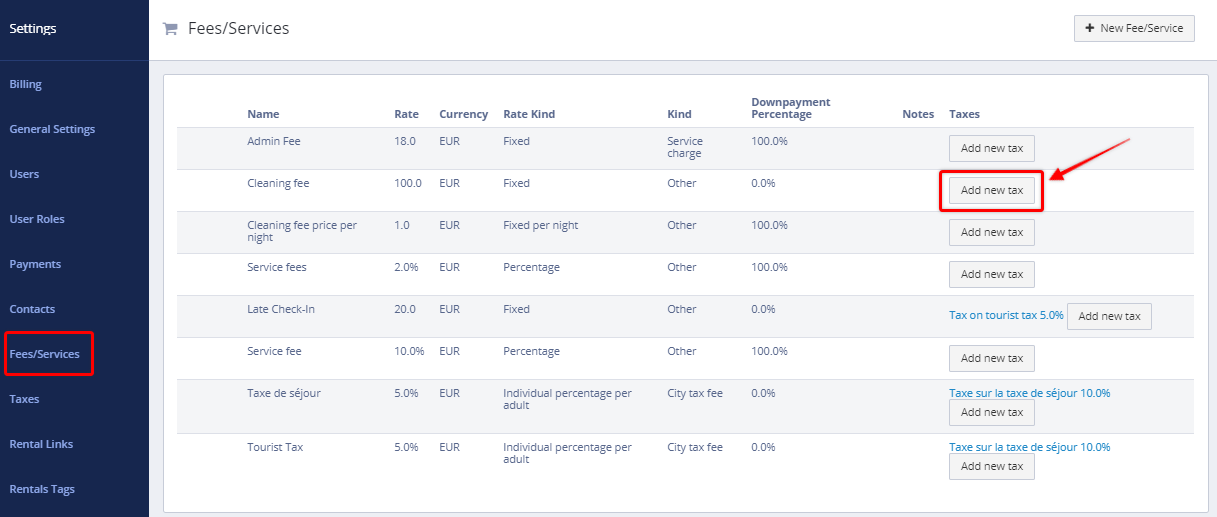This screenshot has width=1217, height=517.
Task: Open the Billing settings section
Action: tap(26, 85)
